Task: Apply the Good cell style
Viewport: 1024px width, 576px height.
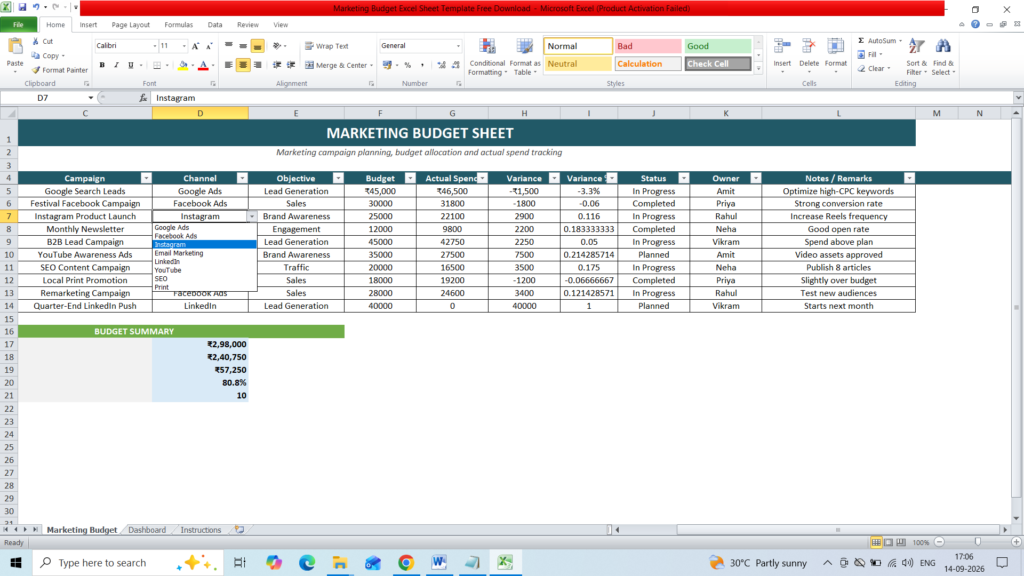Action: [x=718, y=46]
